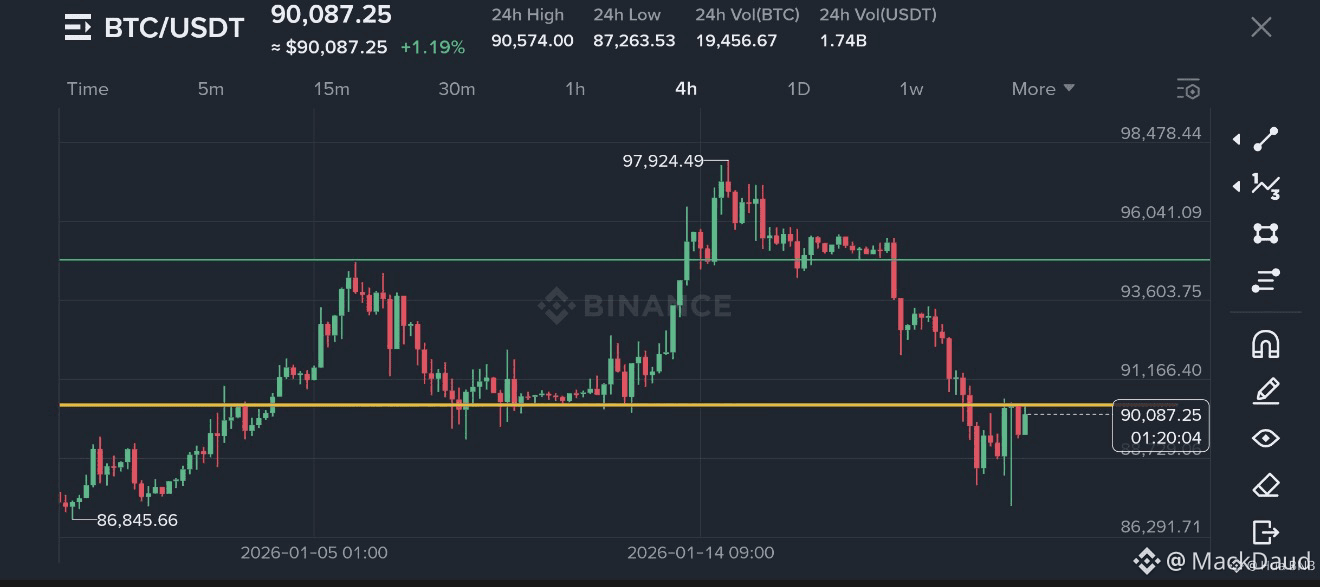Open chart indicator settings icon
1320x587 pixels.
(x=1188, y=89)
